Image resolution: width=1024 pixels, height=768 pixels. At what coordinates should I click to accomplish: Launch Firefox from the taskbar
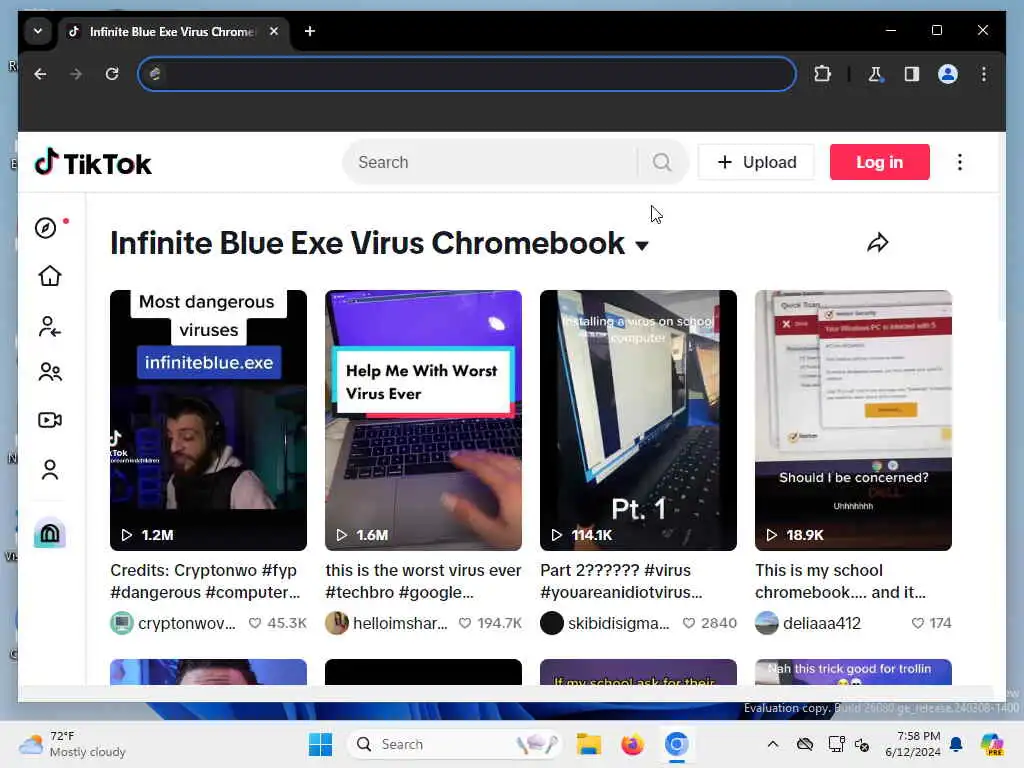coord(632,744)
